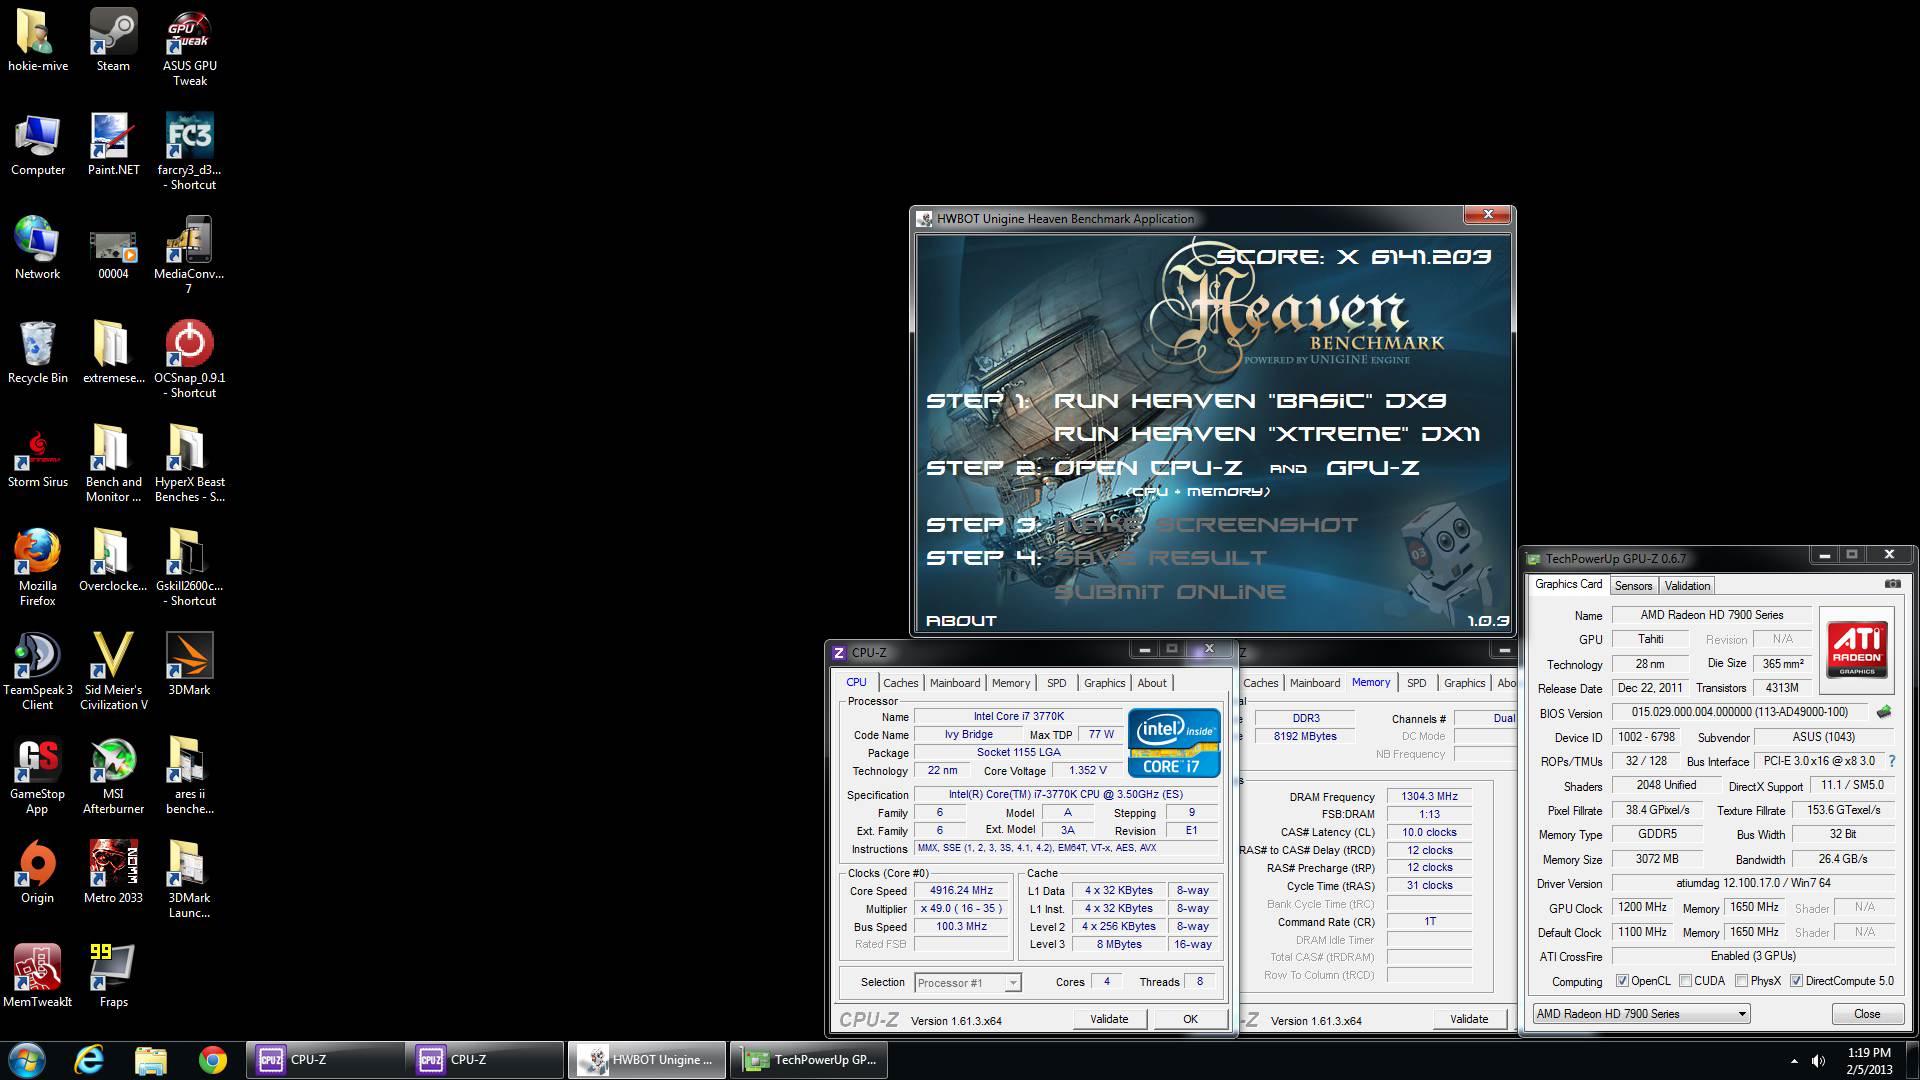The image size is (1920, 1080).
Task: Launch OCSnap_0.9.1 shortcut
Action: pyautogui.click(x=189, y=359)
